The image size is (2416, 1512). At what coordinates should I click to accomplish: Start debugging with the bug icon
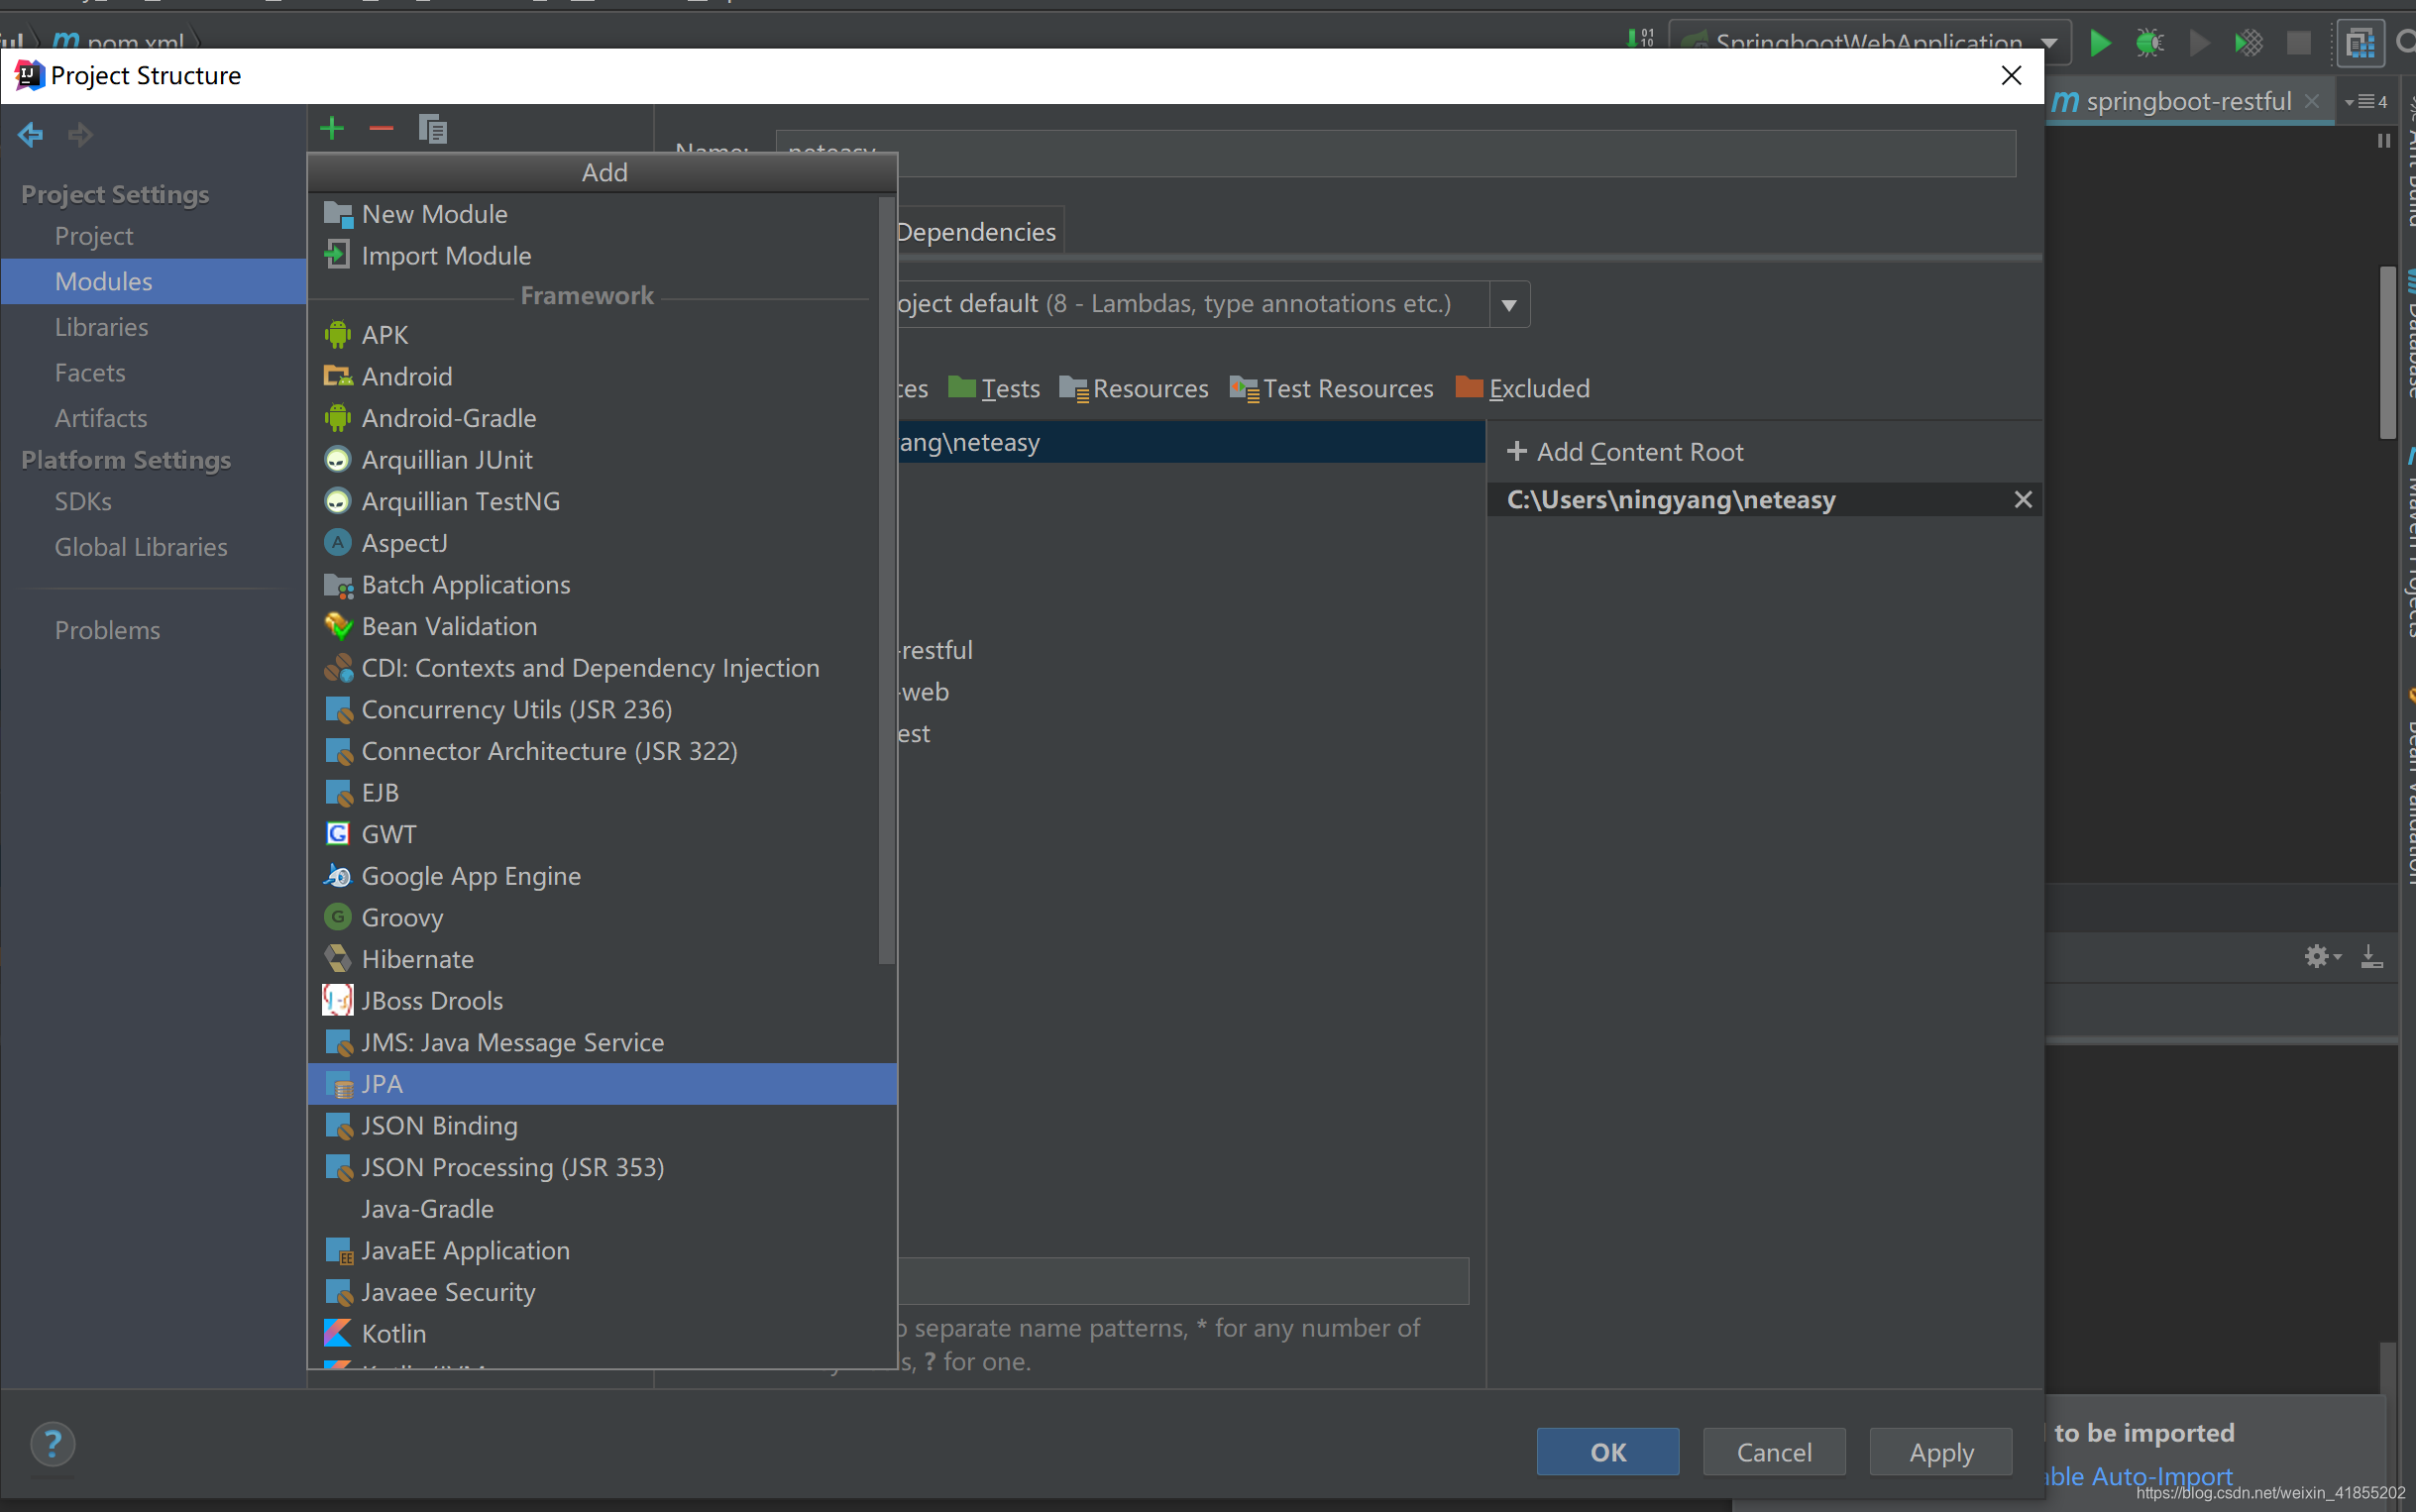tap(2149, 43)
